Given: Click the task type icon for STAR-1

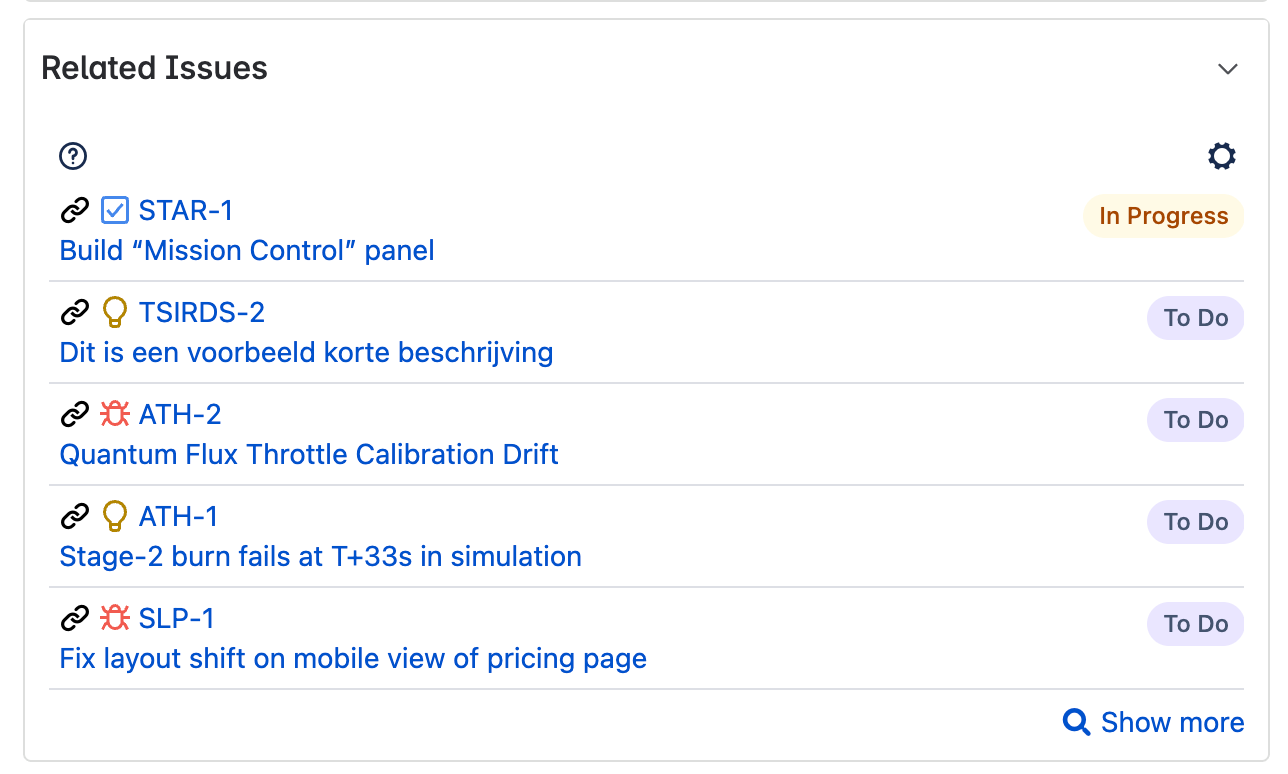Looking at the screenshot, I should pyautogui.click(x=115, y=211).
